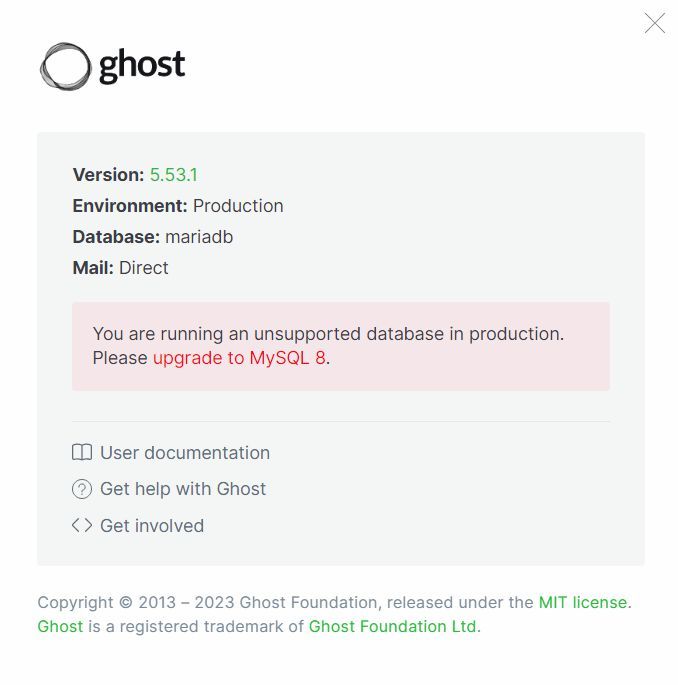The image size is (678, 685).
Task: Visit the Ghost Foundation Ltd link
Action: (392, 626)
